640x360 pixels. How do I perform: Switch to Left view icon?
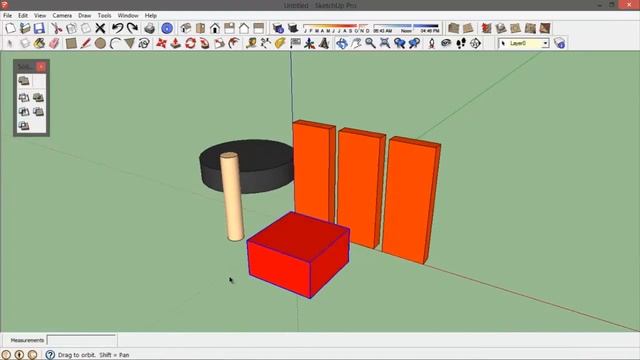(259, 28)
